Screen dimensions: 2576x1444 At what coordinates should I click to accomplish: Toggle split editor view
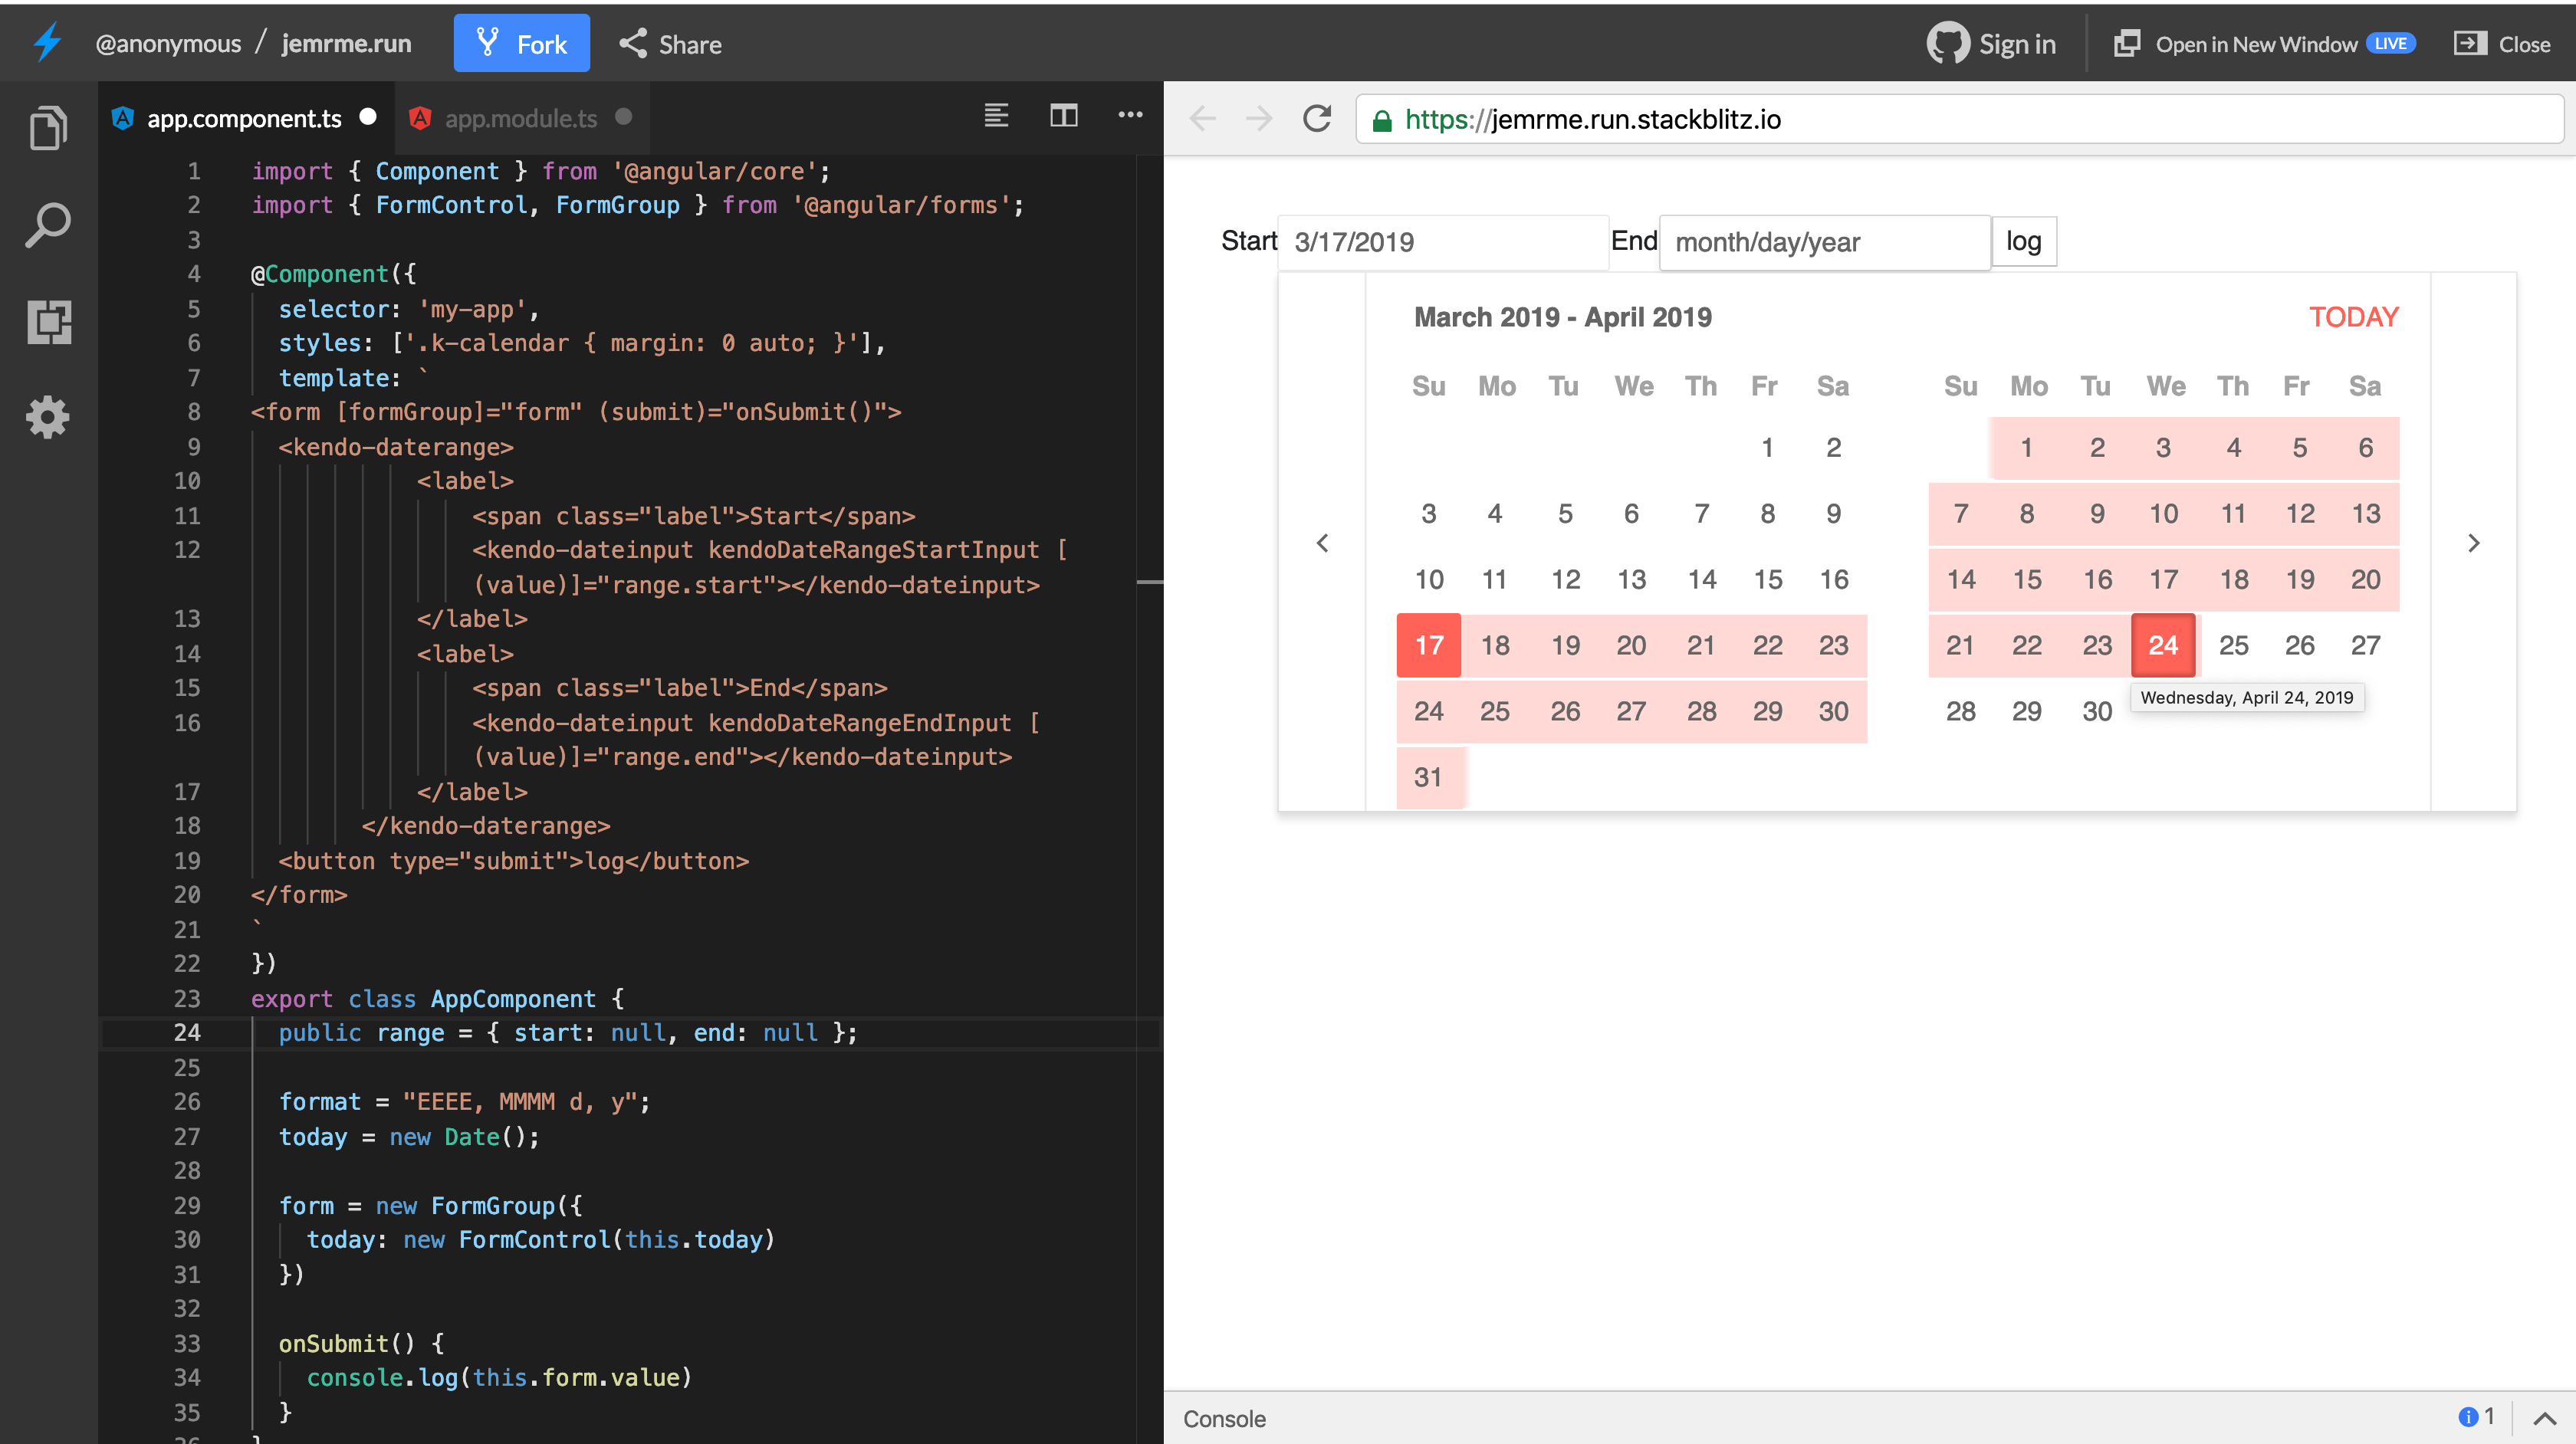(x=1063, y=116)
